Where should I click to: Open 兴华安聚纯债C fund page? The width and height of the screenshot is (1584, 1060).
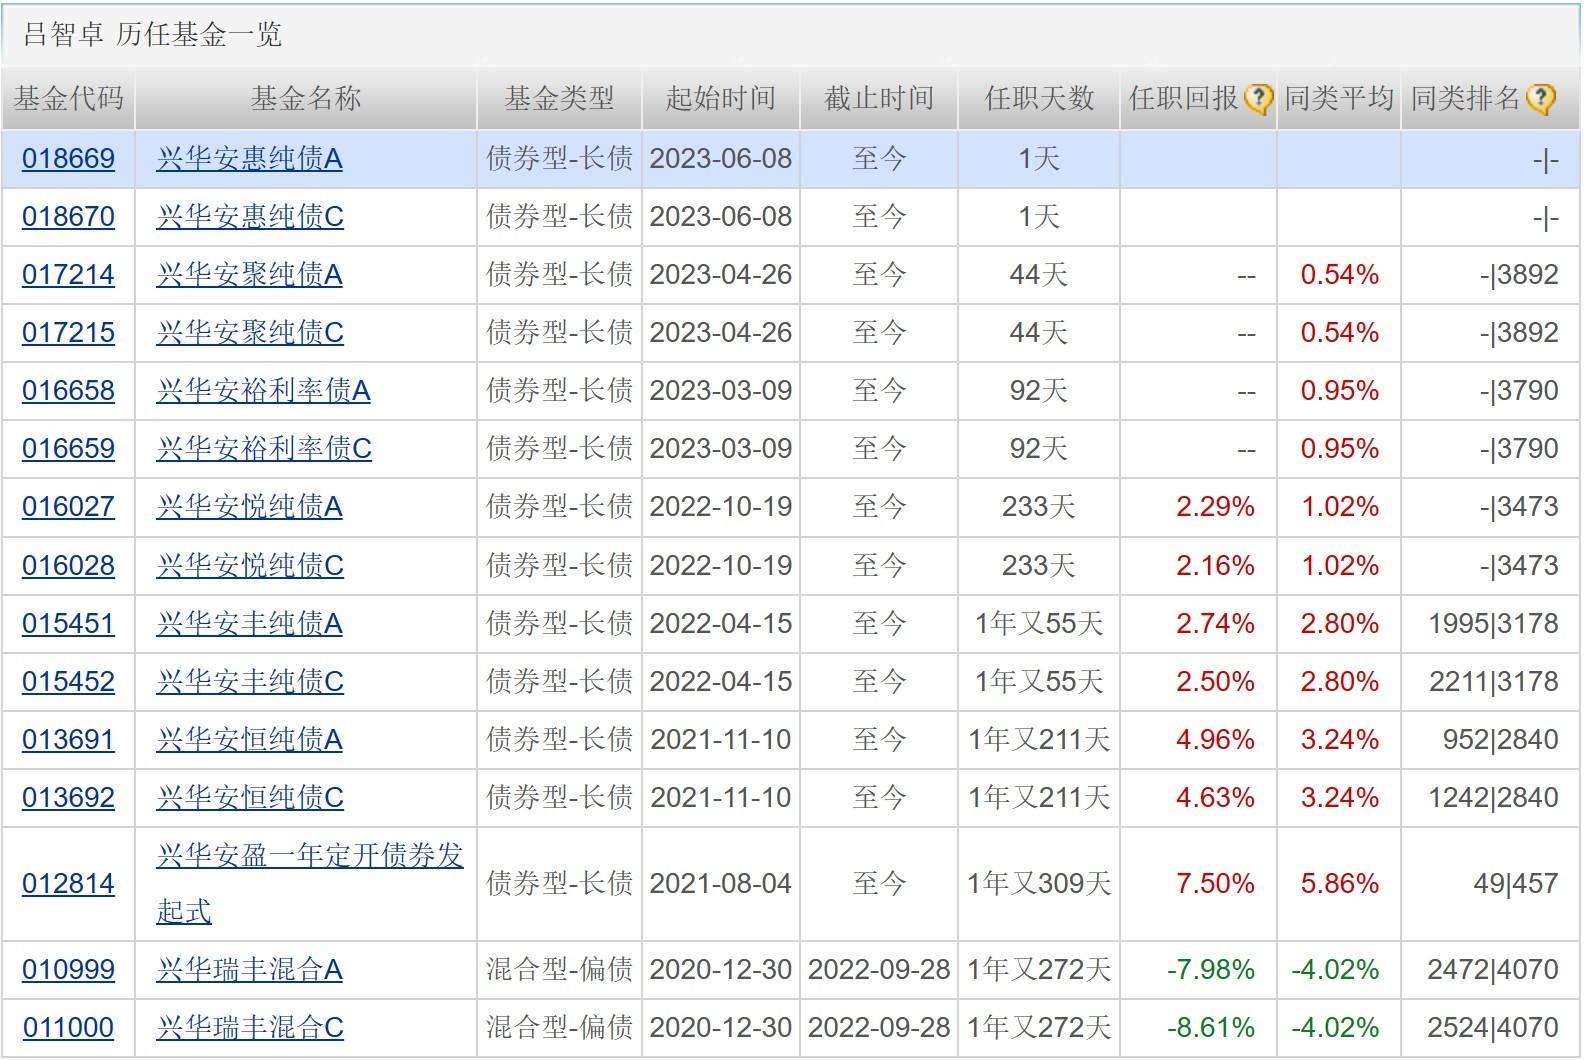250,333
